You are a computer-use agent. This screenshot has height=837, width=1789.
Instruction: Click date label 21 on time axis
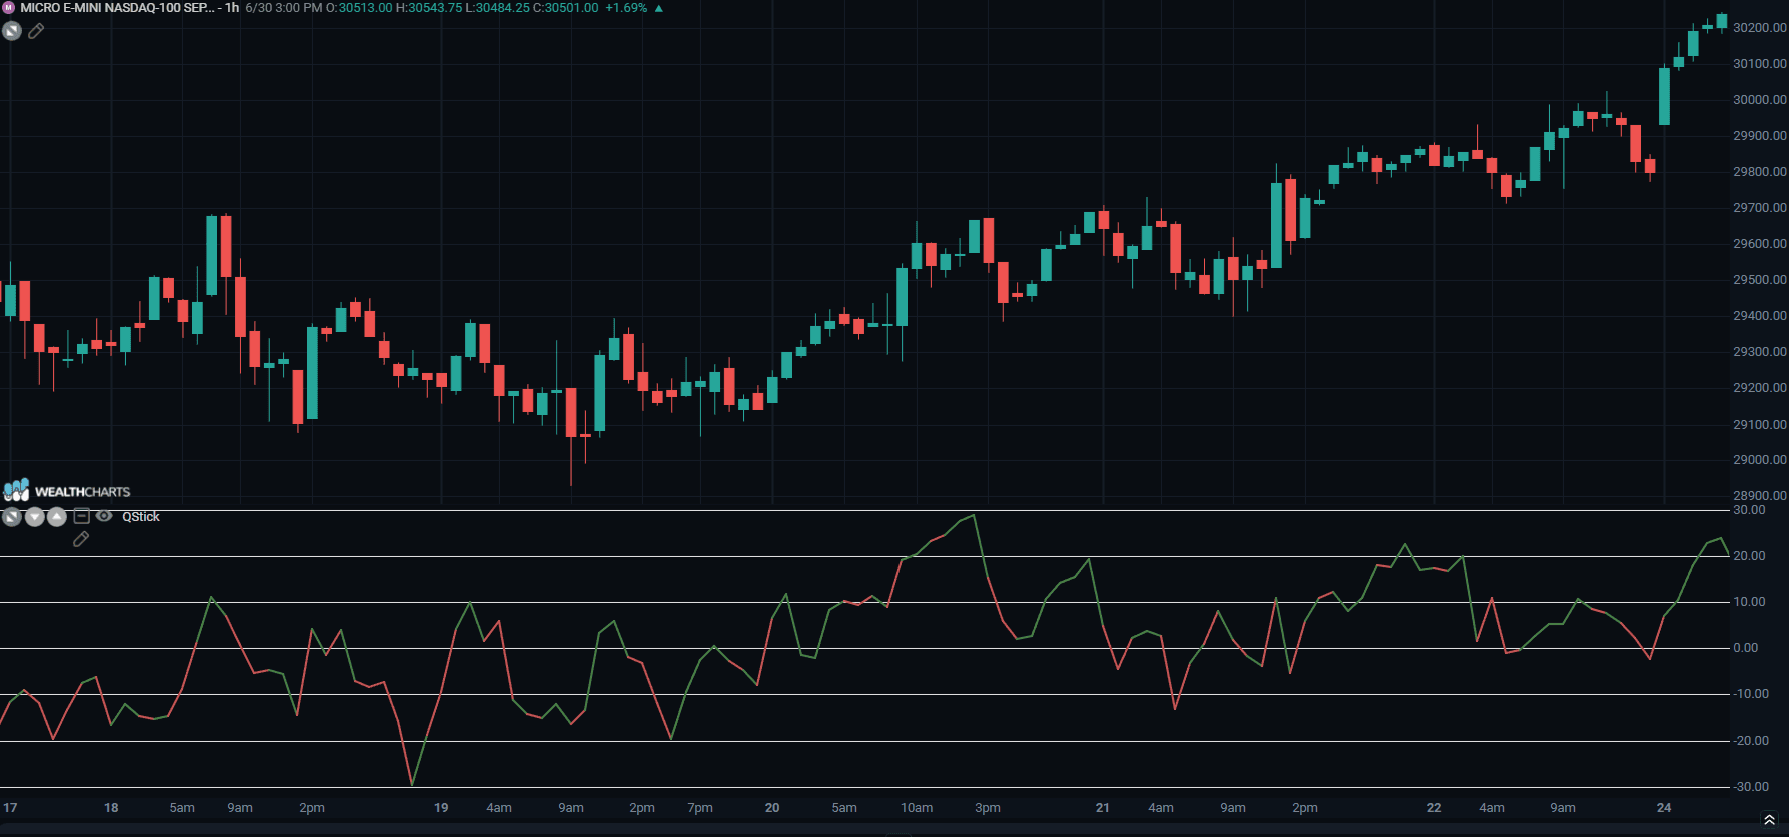click(x=1102, y=808)
